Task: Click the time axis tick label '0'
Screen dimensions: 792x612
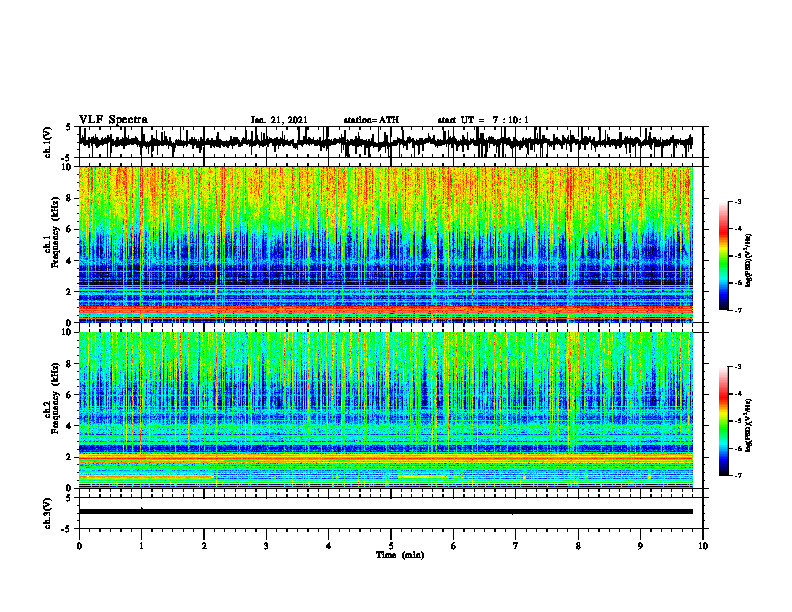Action: point(79,546)
